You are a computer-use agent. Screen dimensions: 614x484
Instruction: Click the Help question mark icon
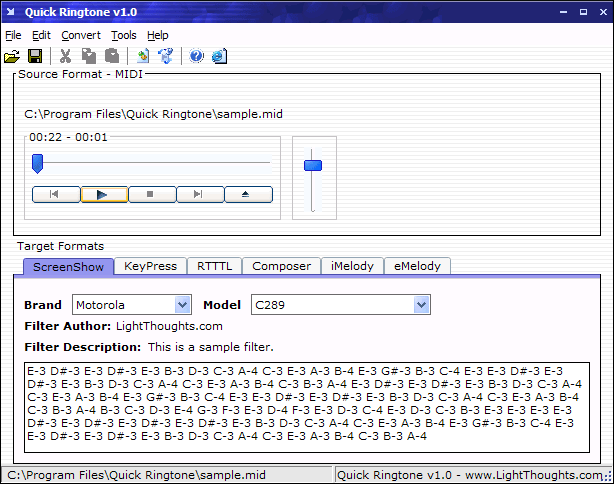click(x=197, y=56)
